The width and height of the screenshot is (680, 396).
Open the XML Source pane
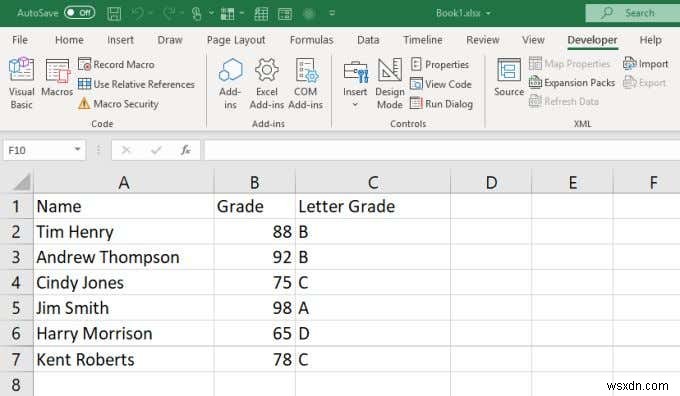tap(509, 77)
